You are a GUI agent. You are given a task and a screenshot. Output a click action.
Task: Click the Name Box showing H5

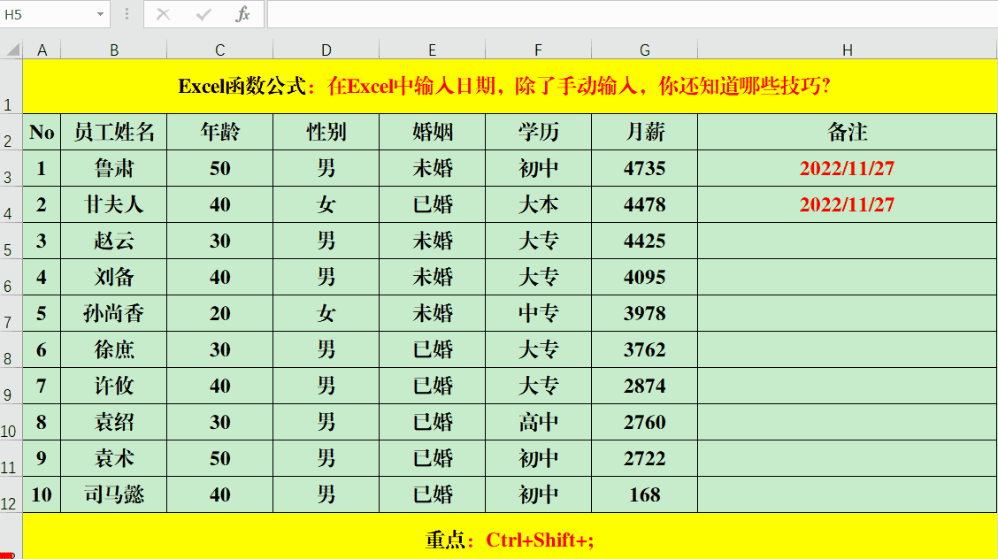tap(48, 14)
